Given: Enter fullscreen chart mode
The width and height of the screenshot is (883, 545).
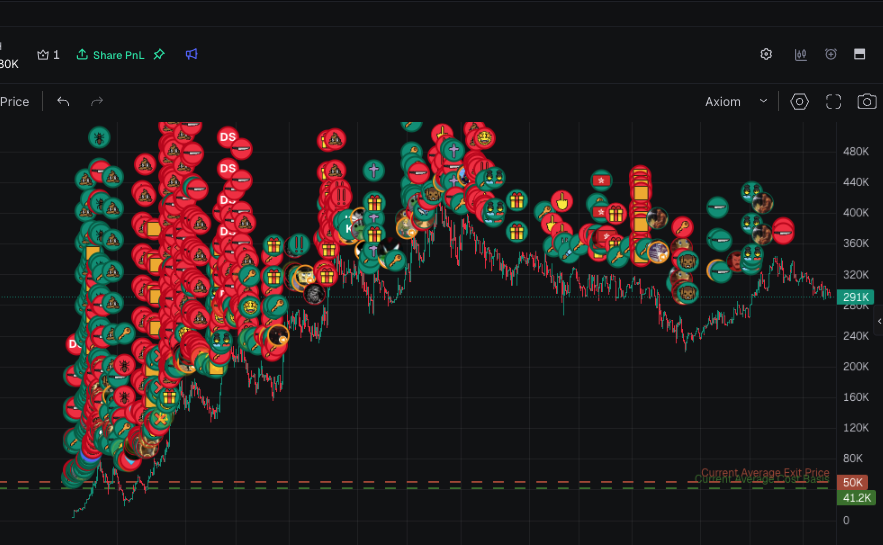Looking at the screenshot, I should pos(833,101).
